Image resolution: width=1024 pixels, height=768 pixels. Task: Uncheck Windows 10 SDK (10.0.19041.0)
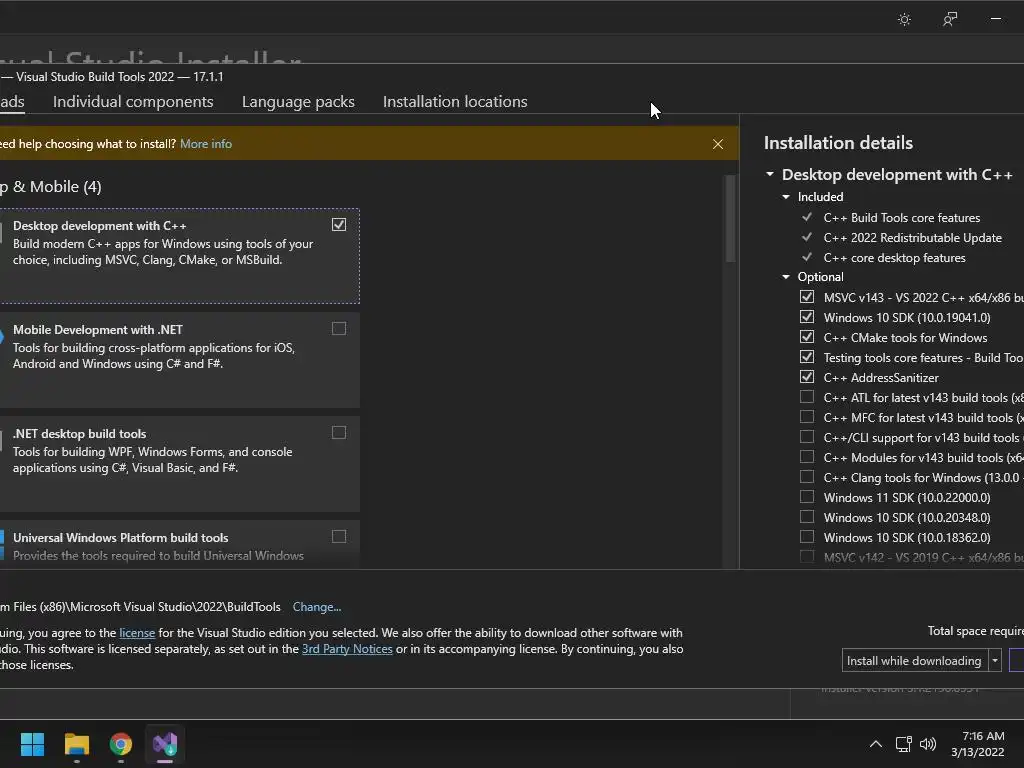(x=807, y=317)
